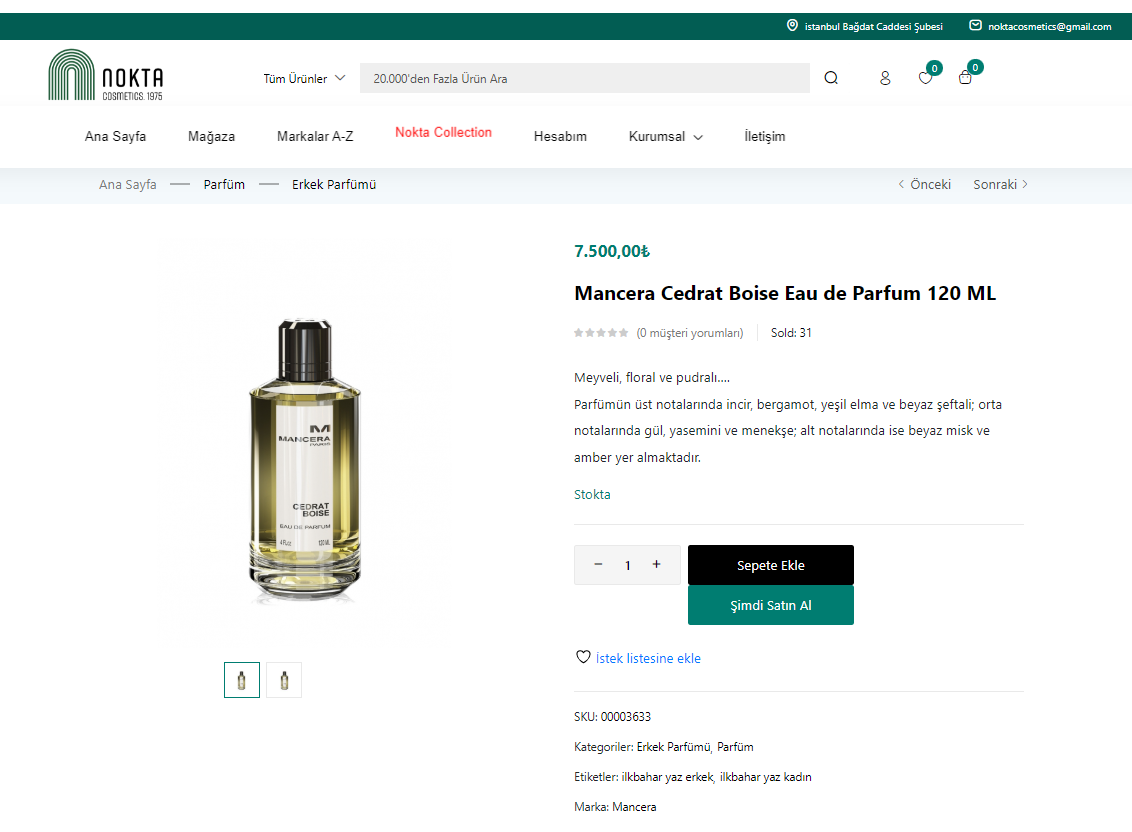Expand the Tüm Ürünler category dropdown
This screenshot has height=832, width=1132.
[304, 78]
